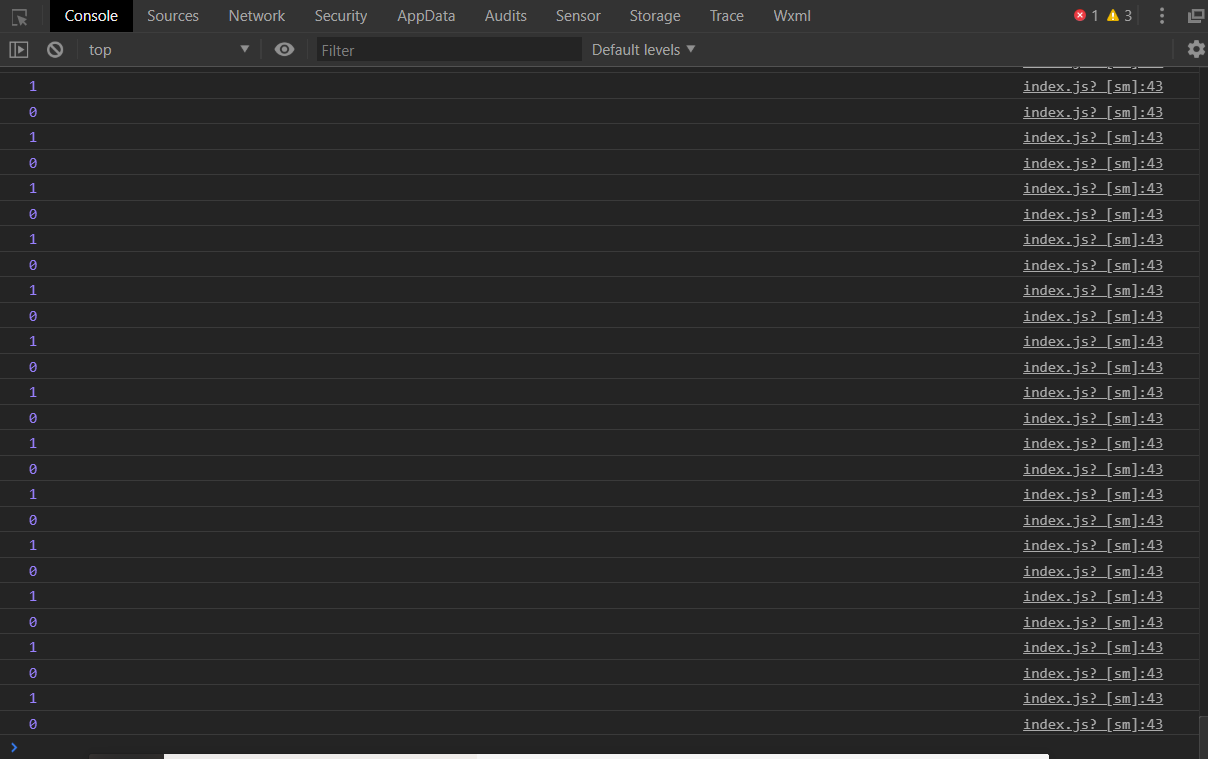Go to the AppData tab

pos(426,16)
